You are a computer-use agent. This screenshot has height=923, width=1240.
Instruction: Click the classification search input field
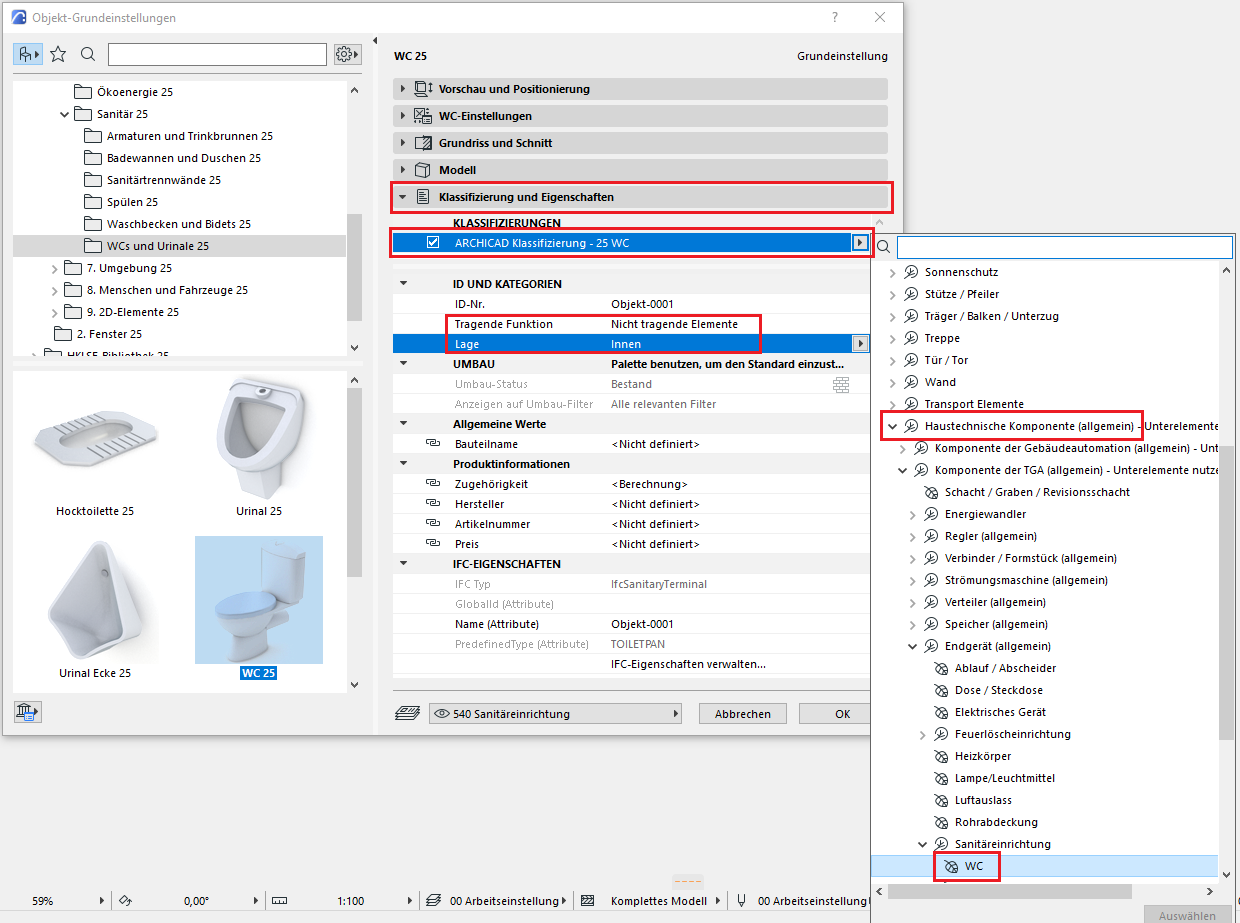click(x=1064, y=247)
